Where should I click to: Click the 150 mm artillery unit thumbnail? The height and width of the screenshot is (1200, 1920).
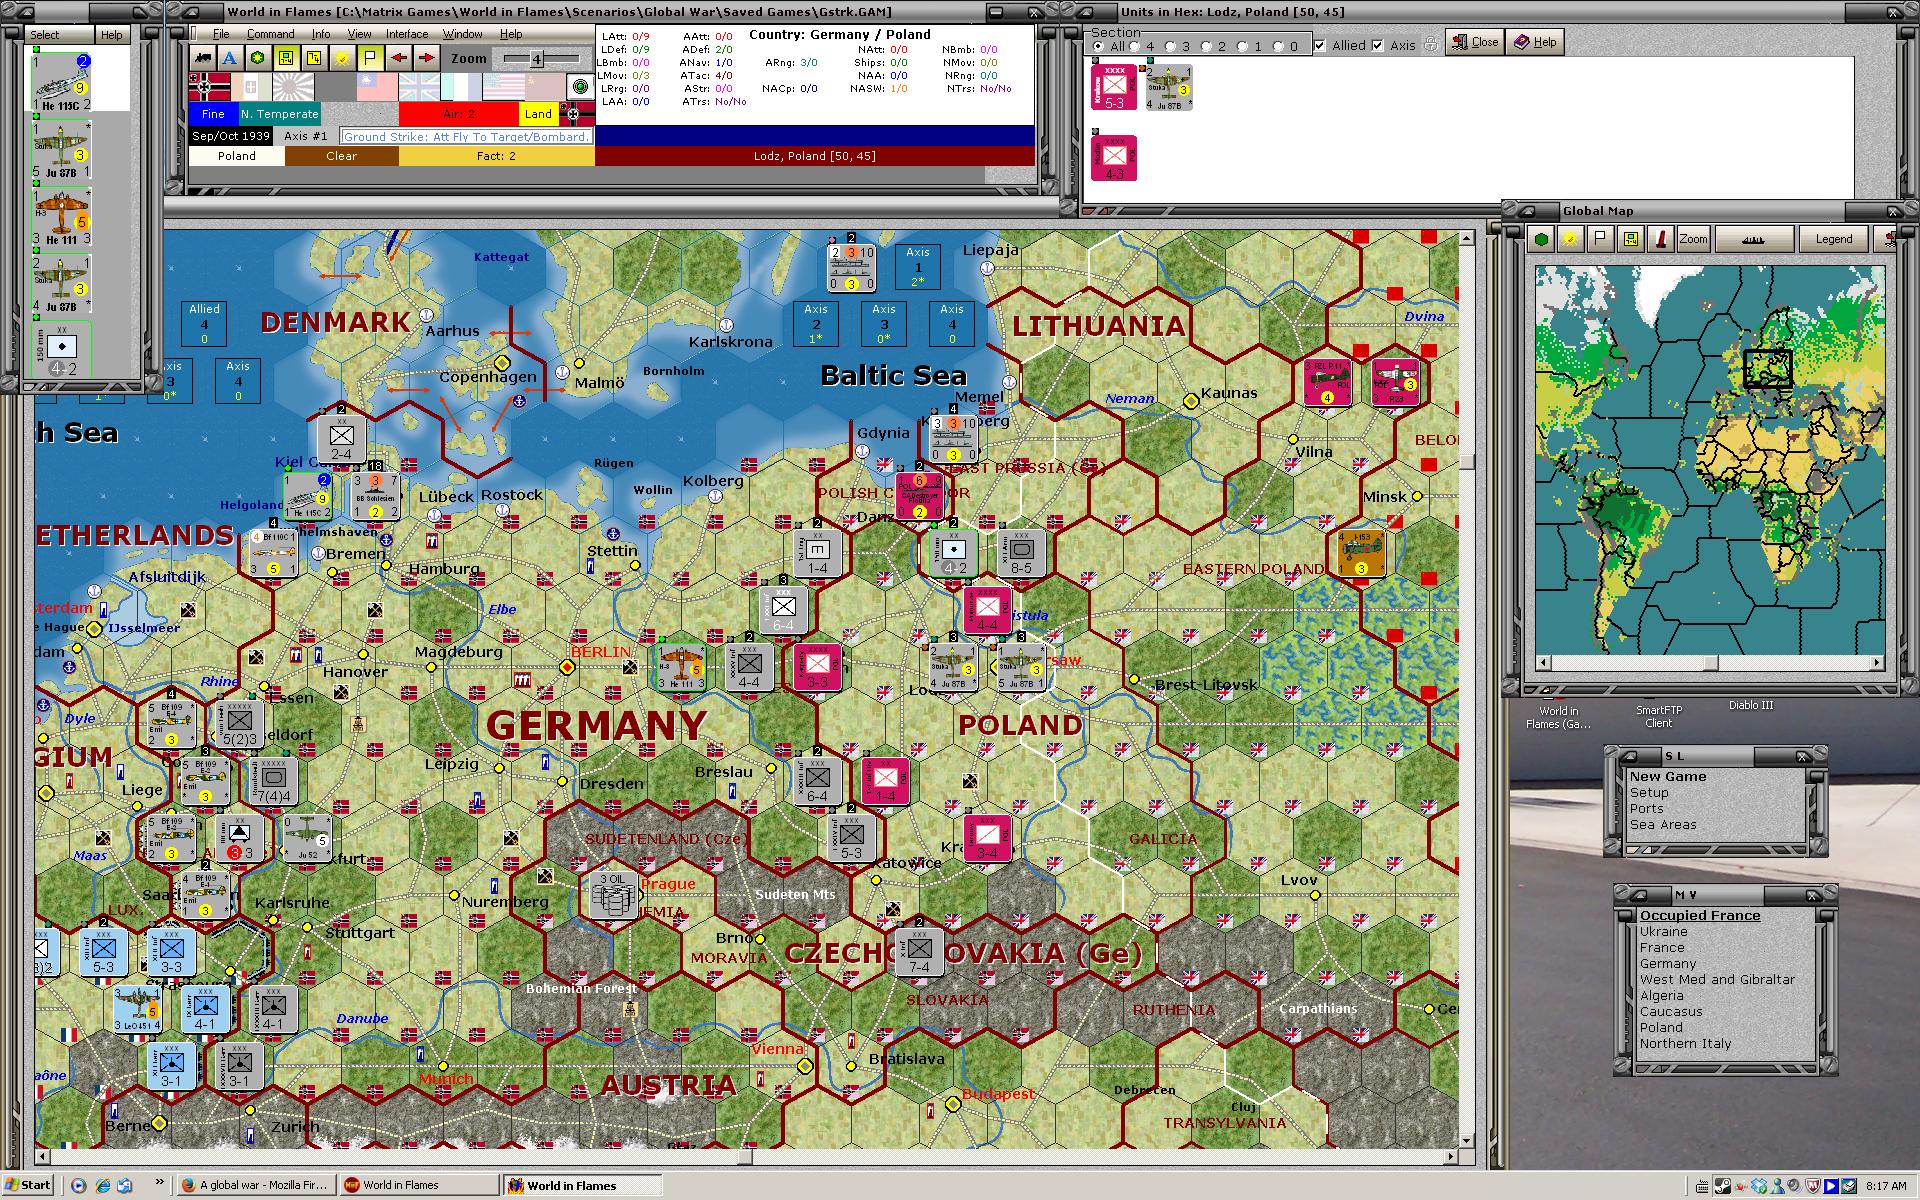[62, 350]
